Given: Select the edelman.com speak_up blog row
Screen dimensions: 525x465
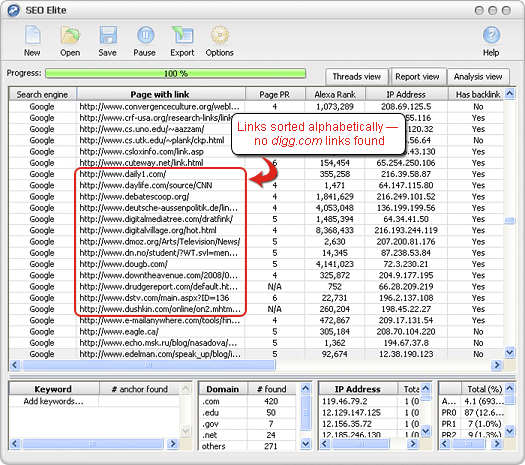Looking at the screenshot, I should (256, 354).
